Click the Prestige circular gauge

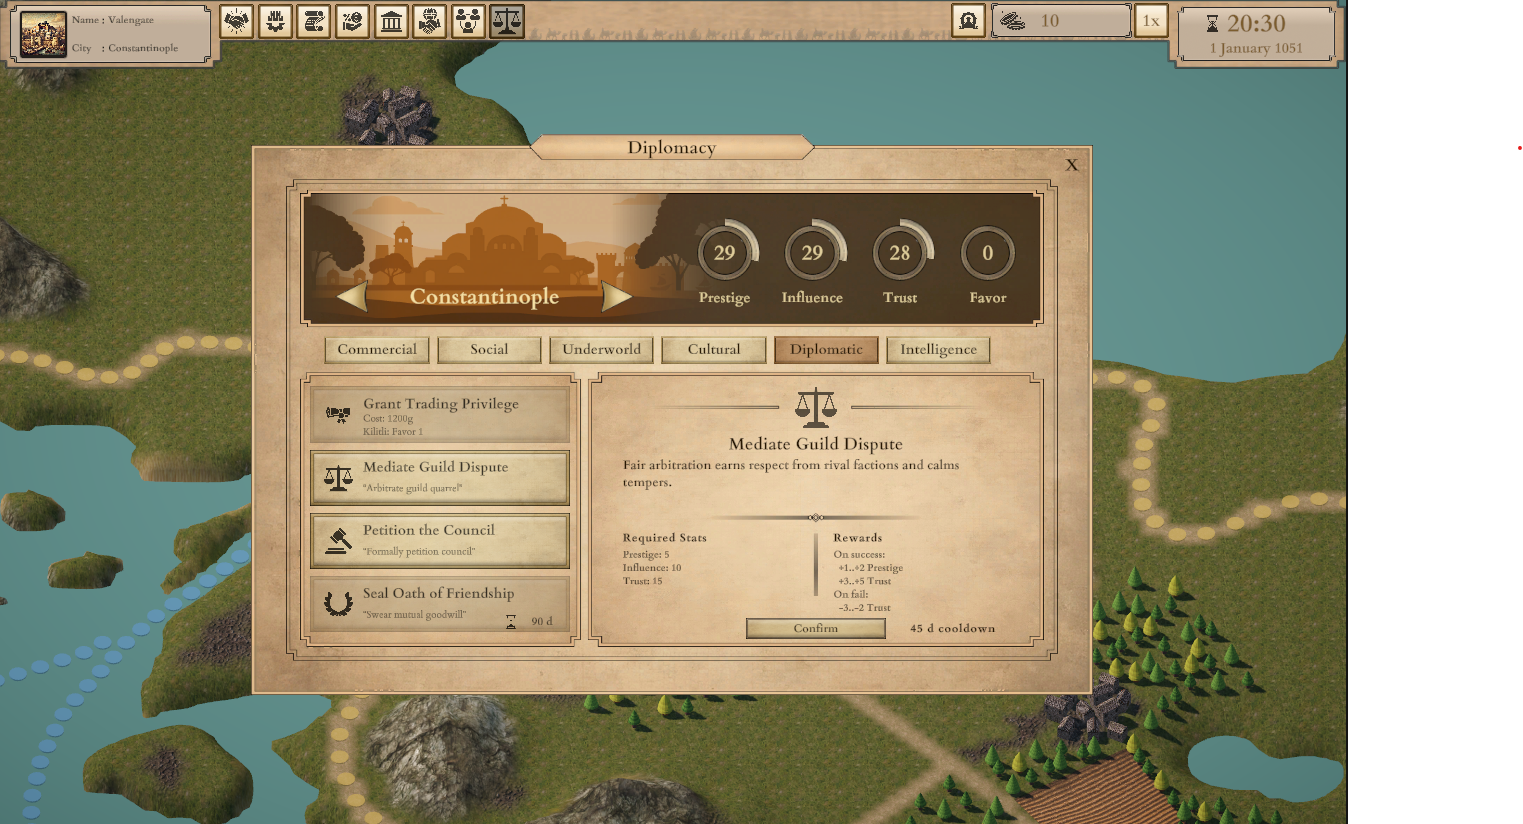click(725, 252)
